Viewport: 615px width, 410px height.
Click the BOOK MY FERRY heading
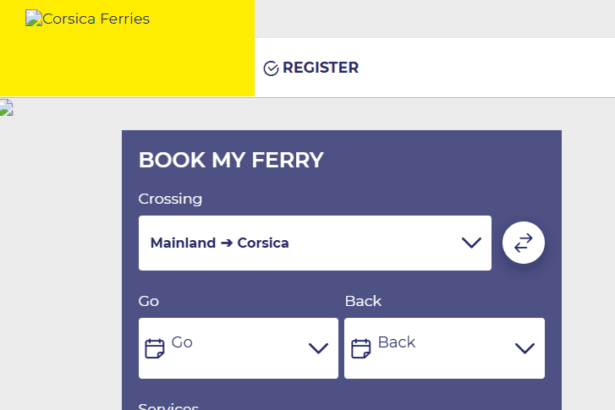(231, 160)
